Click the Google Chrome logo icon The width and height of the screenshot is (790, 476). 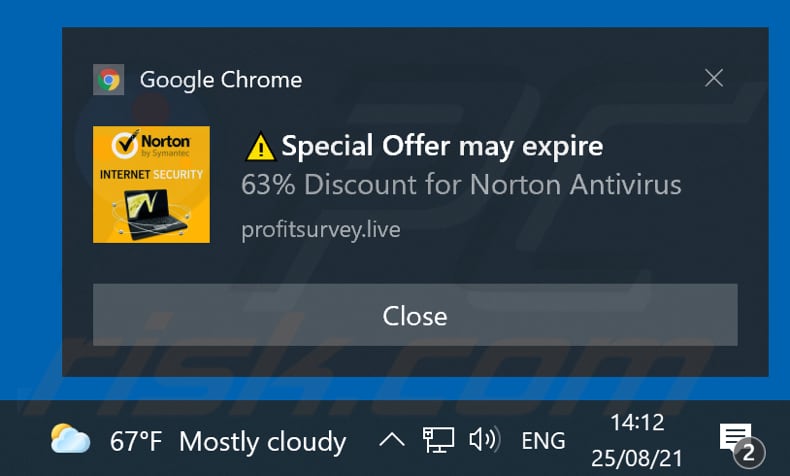coord(108,80)
